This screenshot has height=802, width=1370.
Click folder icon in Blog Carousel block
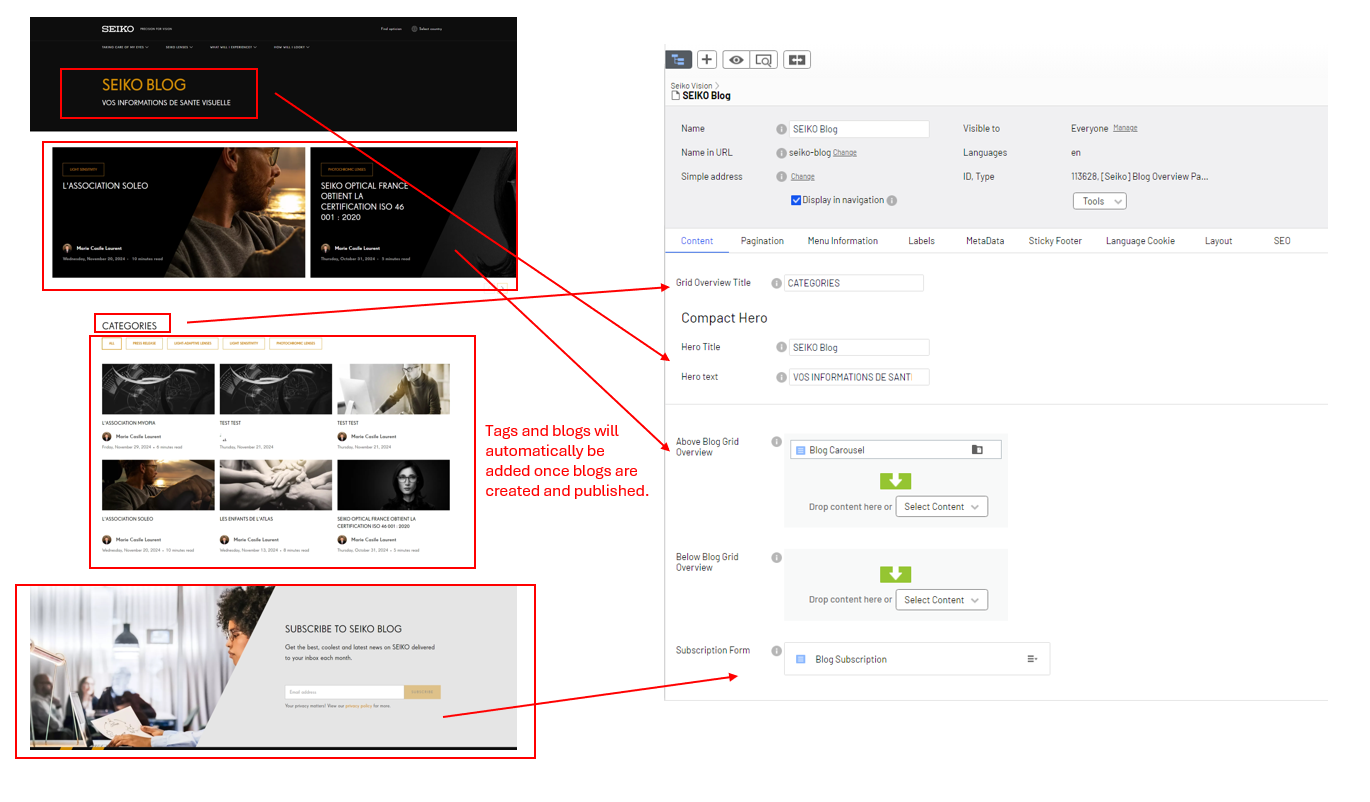[x=977, y=450]
